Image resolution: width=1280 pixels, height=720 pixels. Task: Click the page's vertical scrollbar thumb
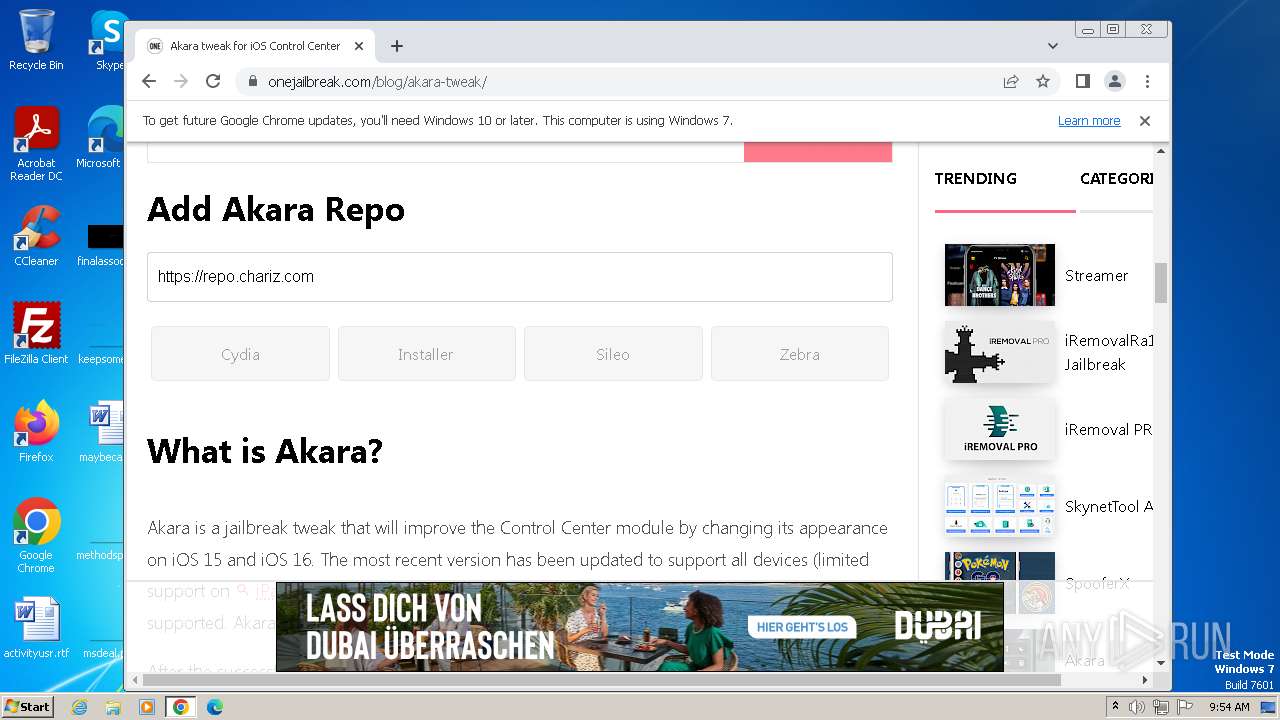pos(1161,283)
